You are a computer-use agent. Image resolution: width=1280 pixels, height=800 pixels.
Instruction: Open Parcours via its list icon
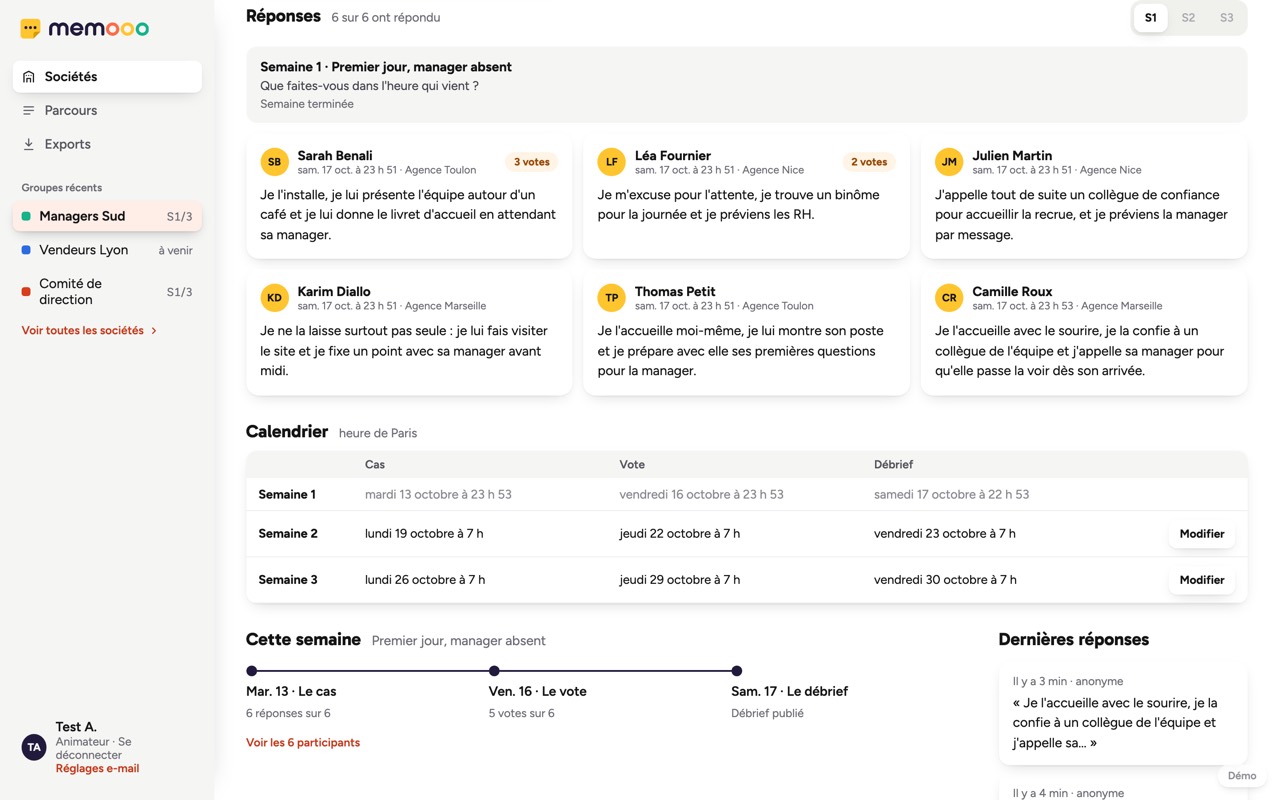(x=29, y=111)
